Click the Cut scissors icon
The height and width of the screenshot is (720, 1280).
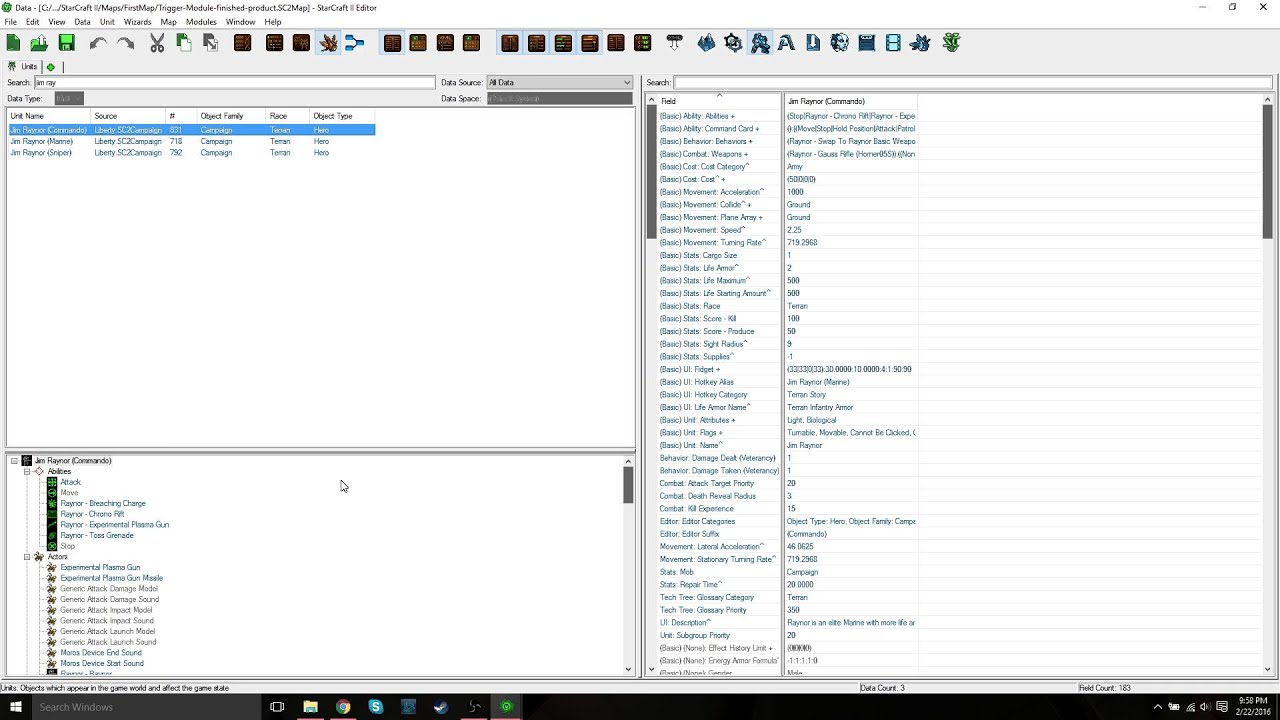pyautogui.click(x=157, y=43)
